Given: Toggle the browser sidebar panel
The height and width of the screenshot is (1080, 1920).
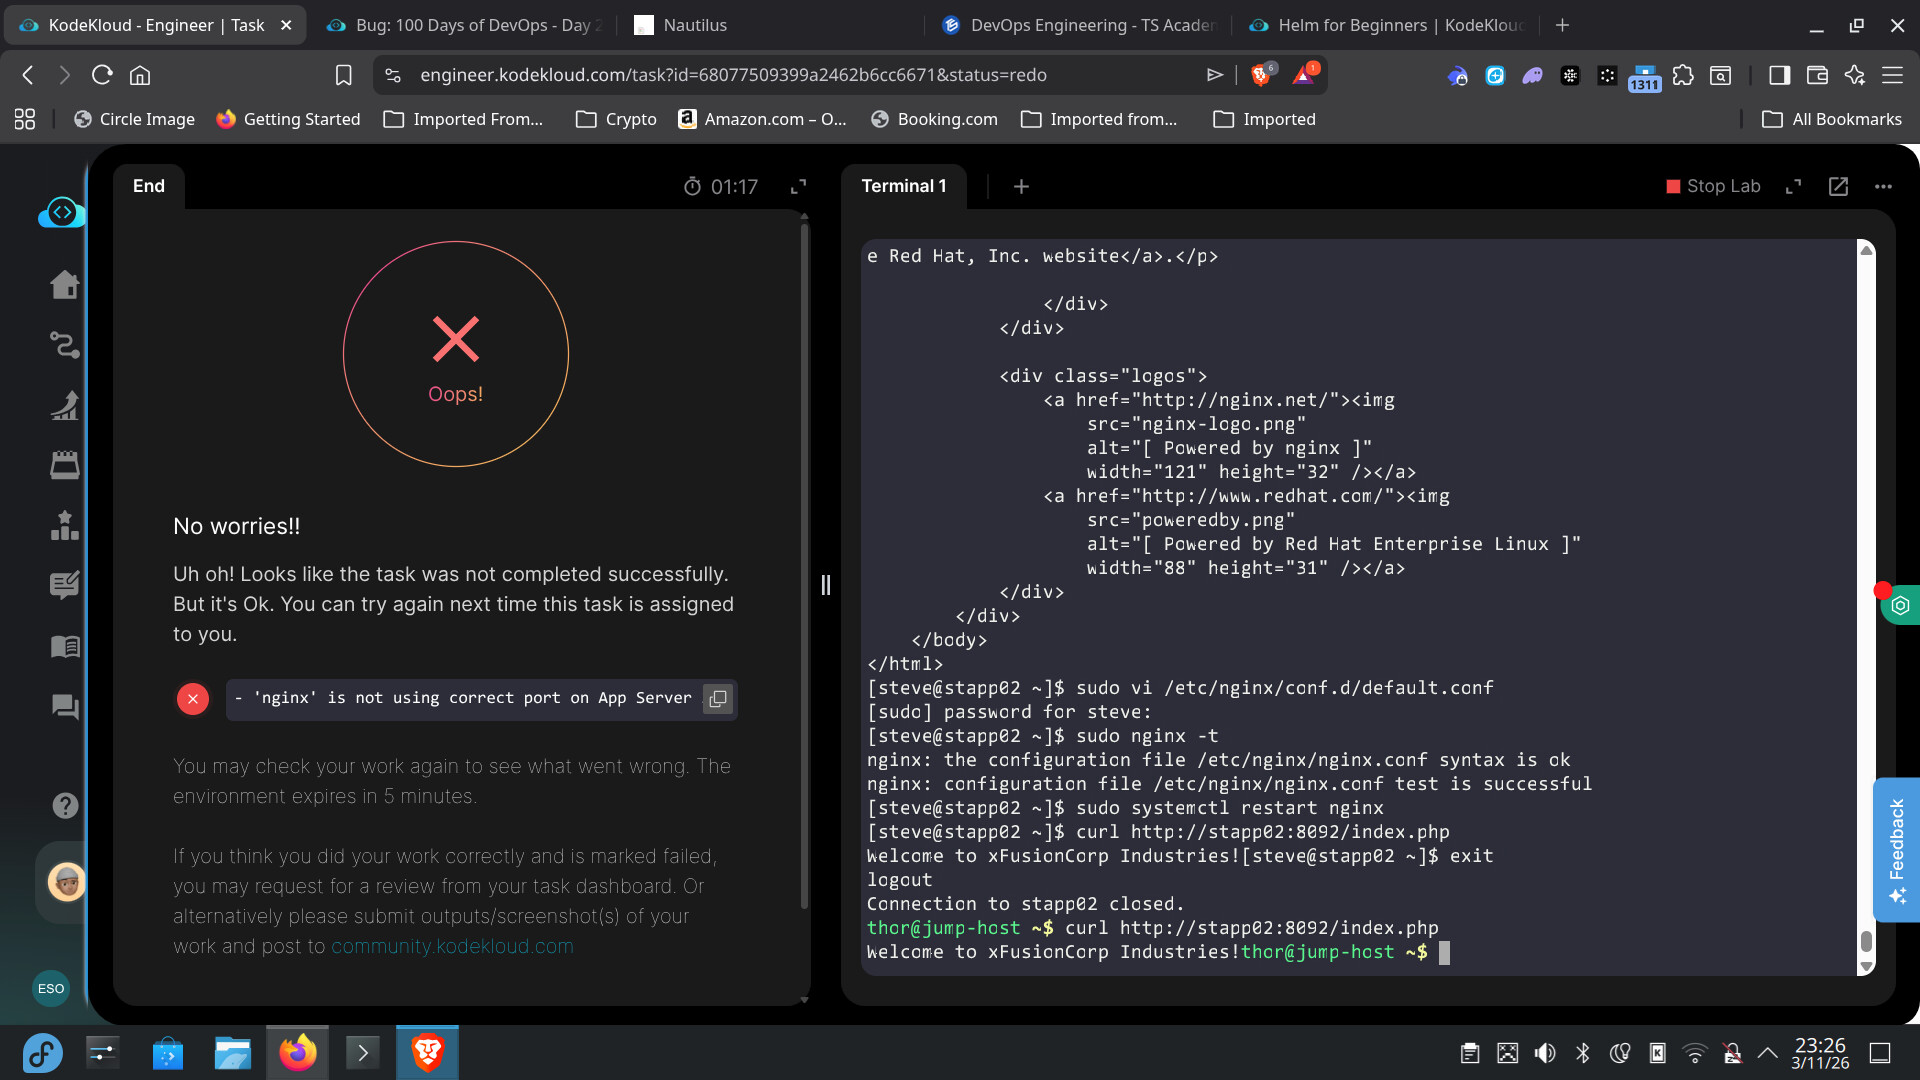Looking at the screenshot, I should click(x=1779, y=75).
